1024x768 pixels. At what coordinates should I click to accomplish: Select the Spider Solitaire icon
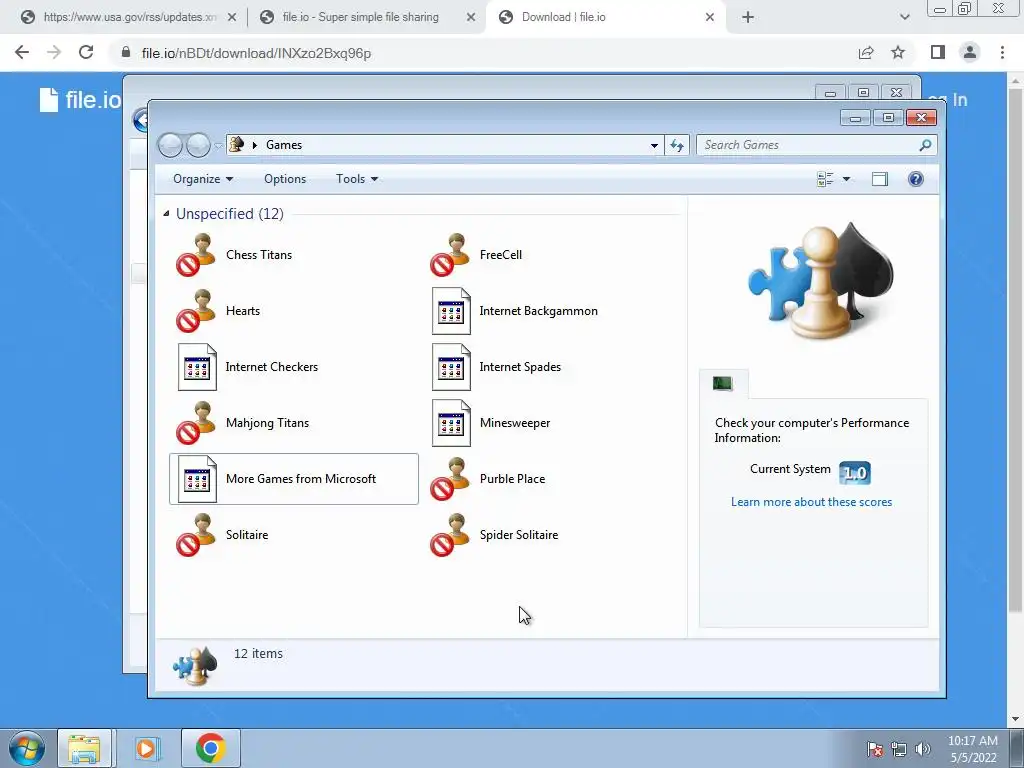tap(450, 535)
